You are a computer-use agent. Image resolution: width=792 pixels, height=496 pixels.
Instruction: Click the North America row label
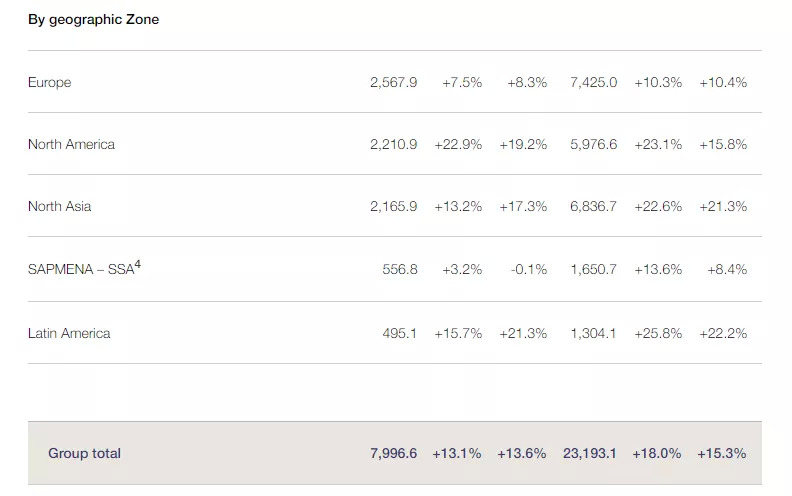point(71,145)
